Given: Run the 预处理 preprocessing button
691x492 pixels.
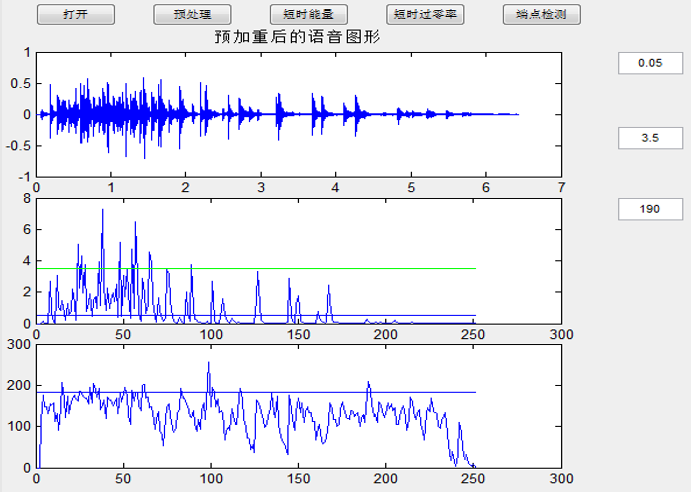Looking at the screenshot, I should point(192,15).
